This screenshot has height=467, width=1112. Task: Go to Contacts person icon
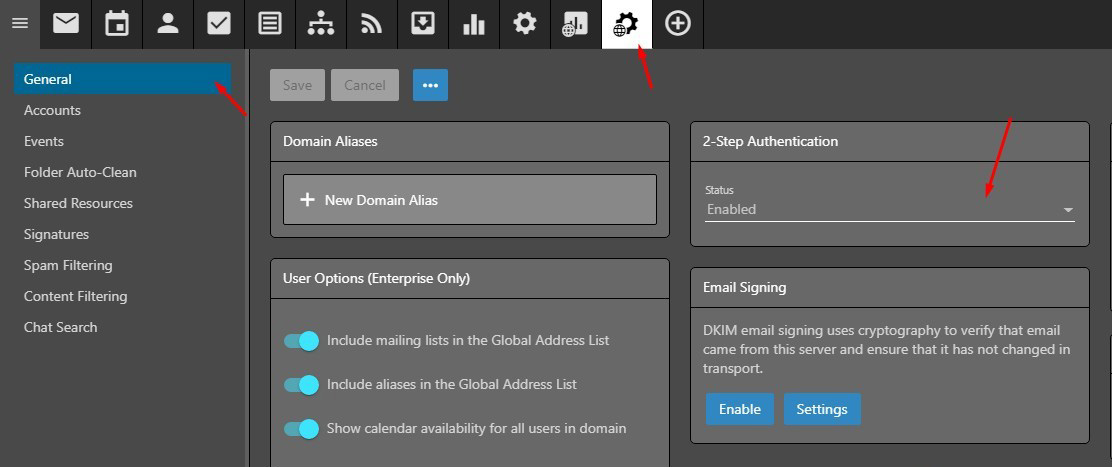point(168,24)
